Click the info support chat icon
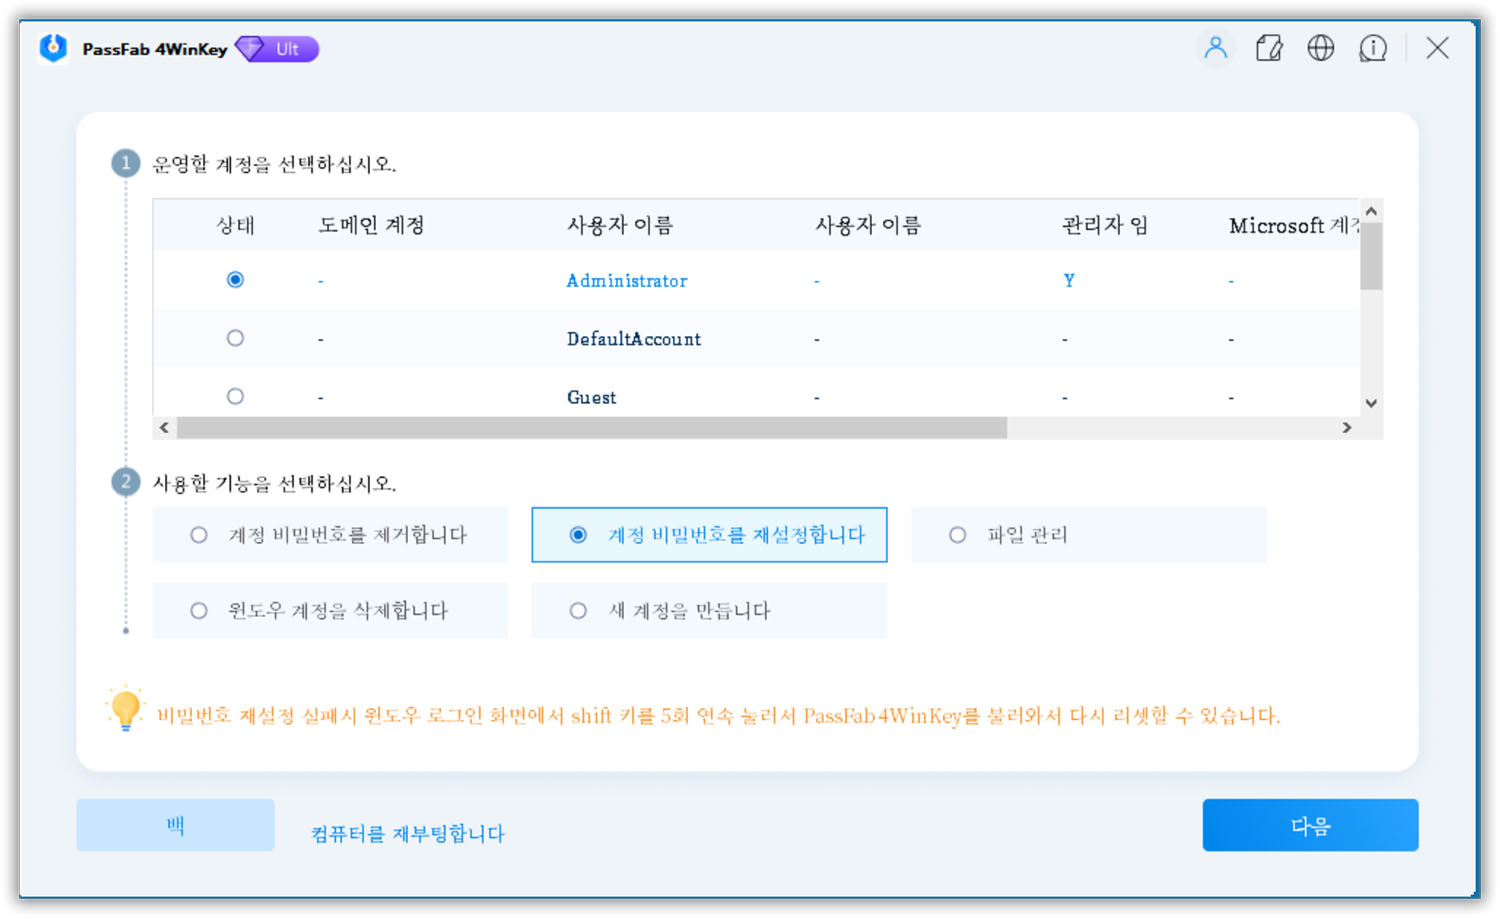The height and width of the screenshot is (918, 1500). (1373, 47)
